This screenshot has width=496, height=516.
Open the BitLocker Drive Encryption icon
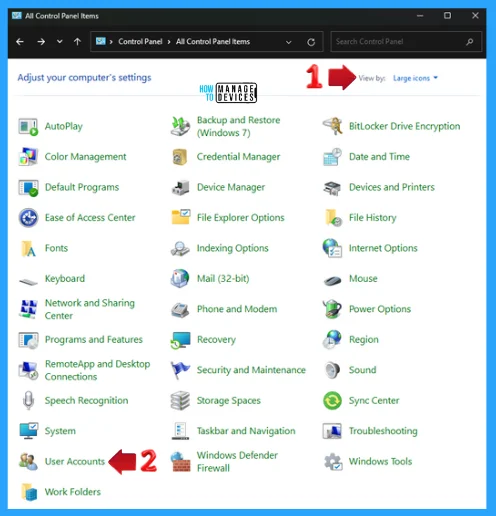(332, 126)
